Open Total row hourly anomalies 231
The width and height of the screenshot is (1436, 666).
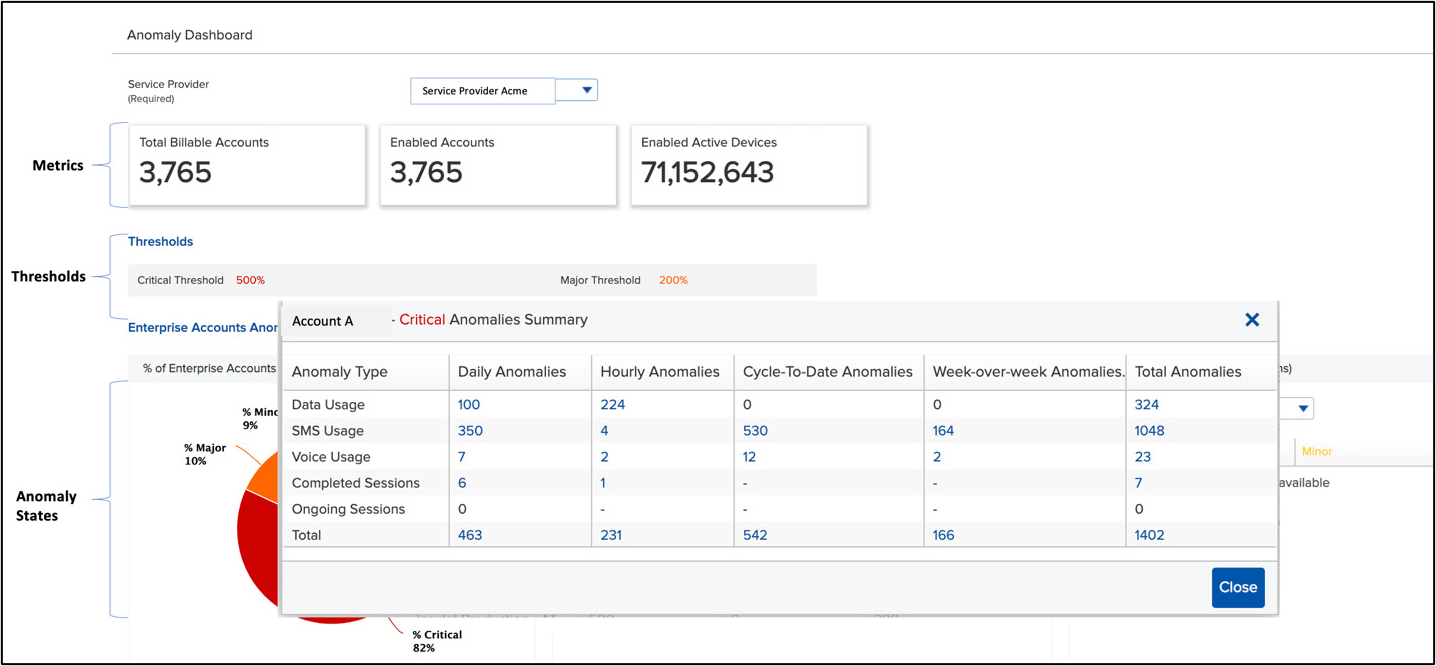click(x=611, y=535)
